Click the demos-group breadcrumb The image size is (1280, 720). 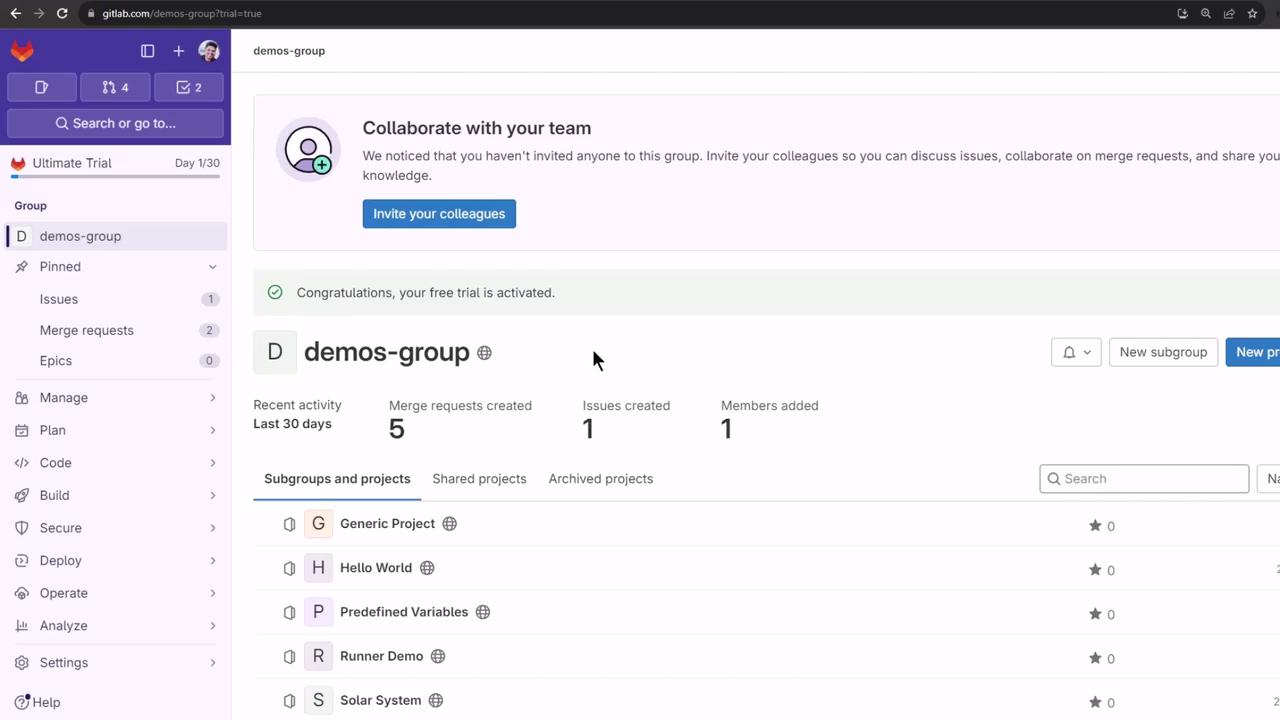[x=289, y=51]
